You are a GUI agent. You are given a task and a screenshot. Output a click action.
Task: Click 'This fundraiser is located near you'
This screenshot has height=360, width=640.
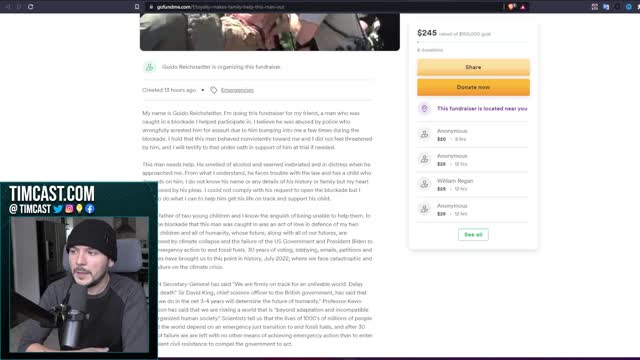tap(482, 109)
